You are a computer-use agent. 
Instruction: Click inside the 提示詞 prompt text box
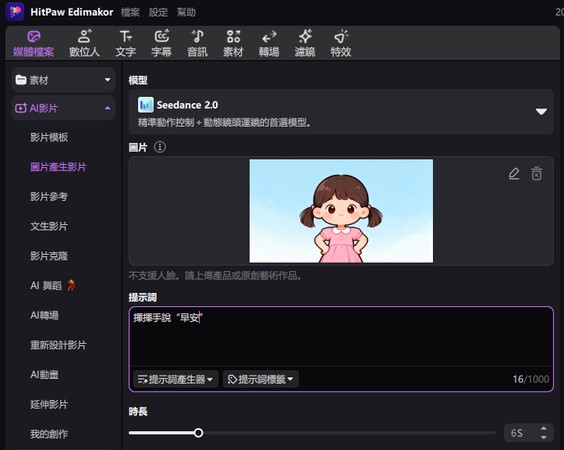pos(341,337)
